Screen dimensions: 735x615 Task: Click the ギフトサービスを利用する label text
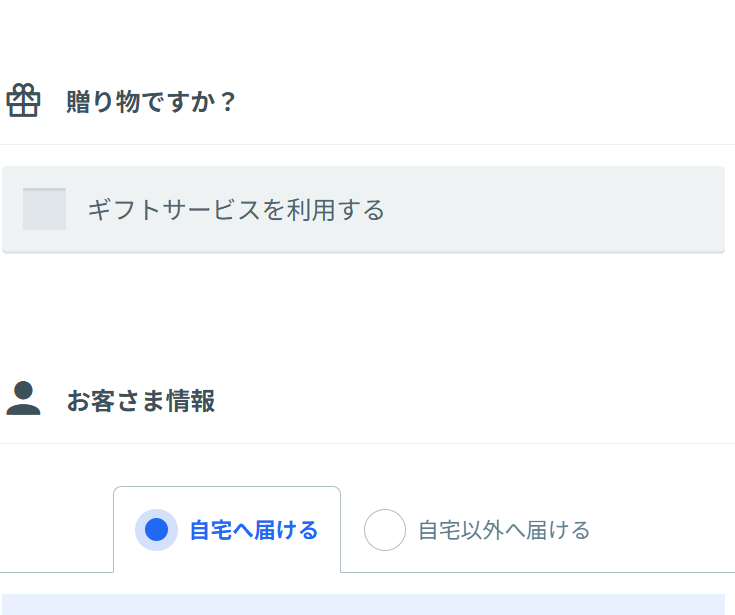pyautogui.click(x=236, y=210)
